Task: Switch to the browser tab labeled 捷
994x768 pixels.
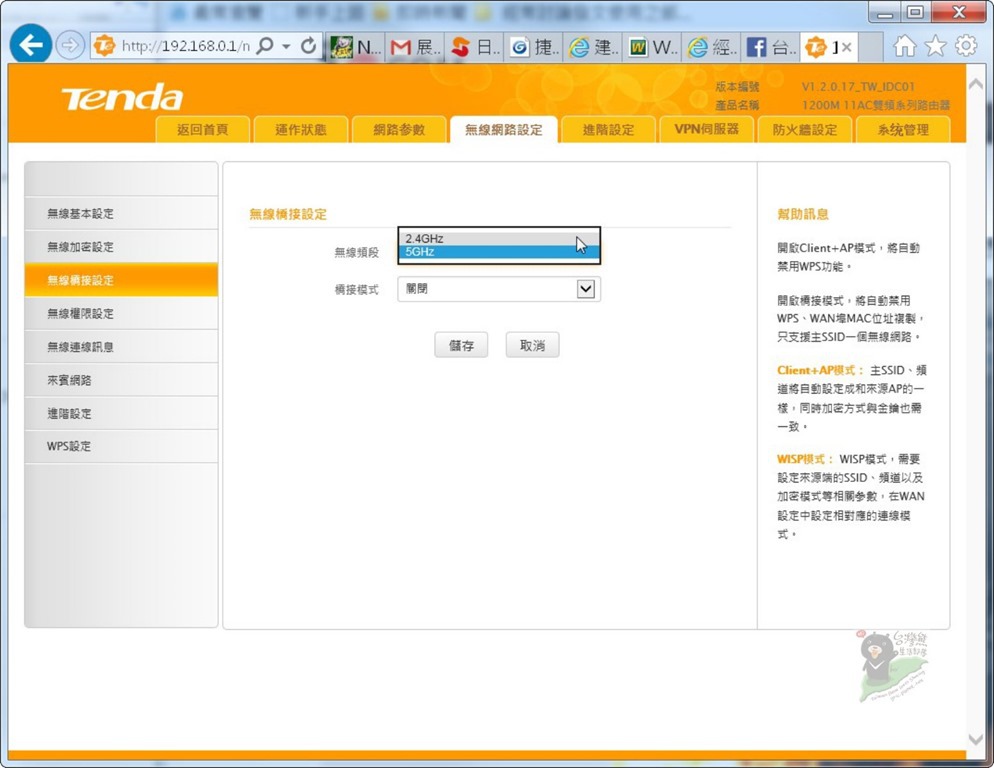Action: 534,47
